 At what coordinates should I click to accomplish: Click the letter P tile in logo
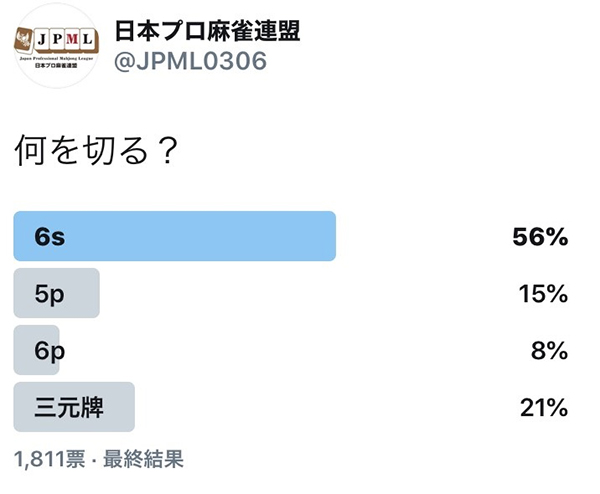[x=57, y=41]
